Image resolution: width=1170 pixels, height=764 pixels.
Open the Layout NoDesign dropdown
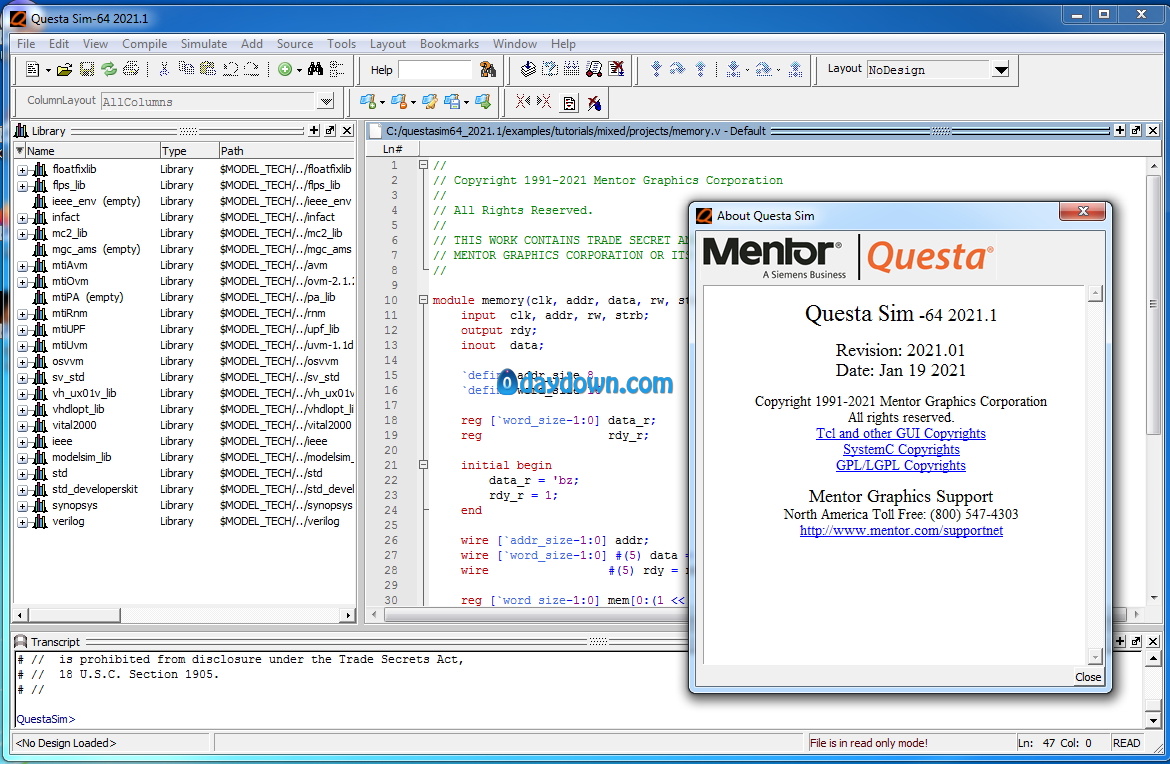pos(1001,69)
